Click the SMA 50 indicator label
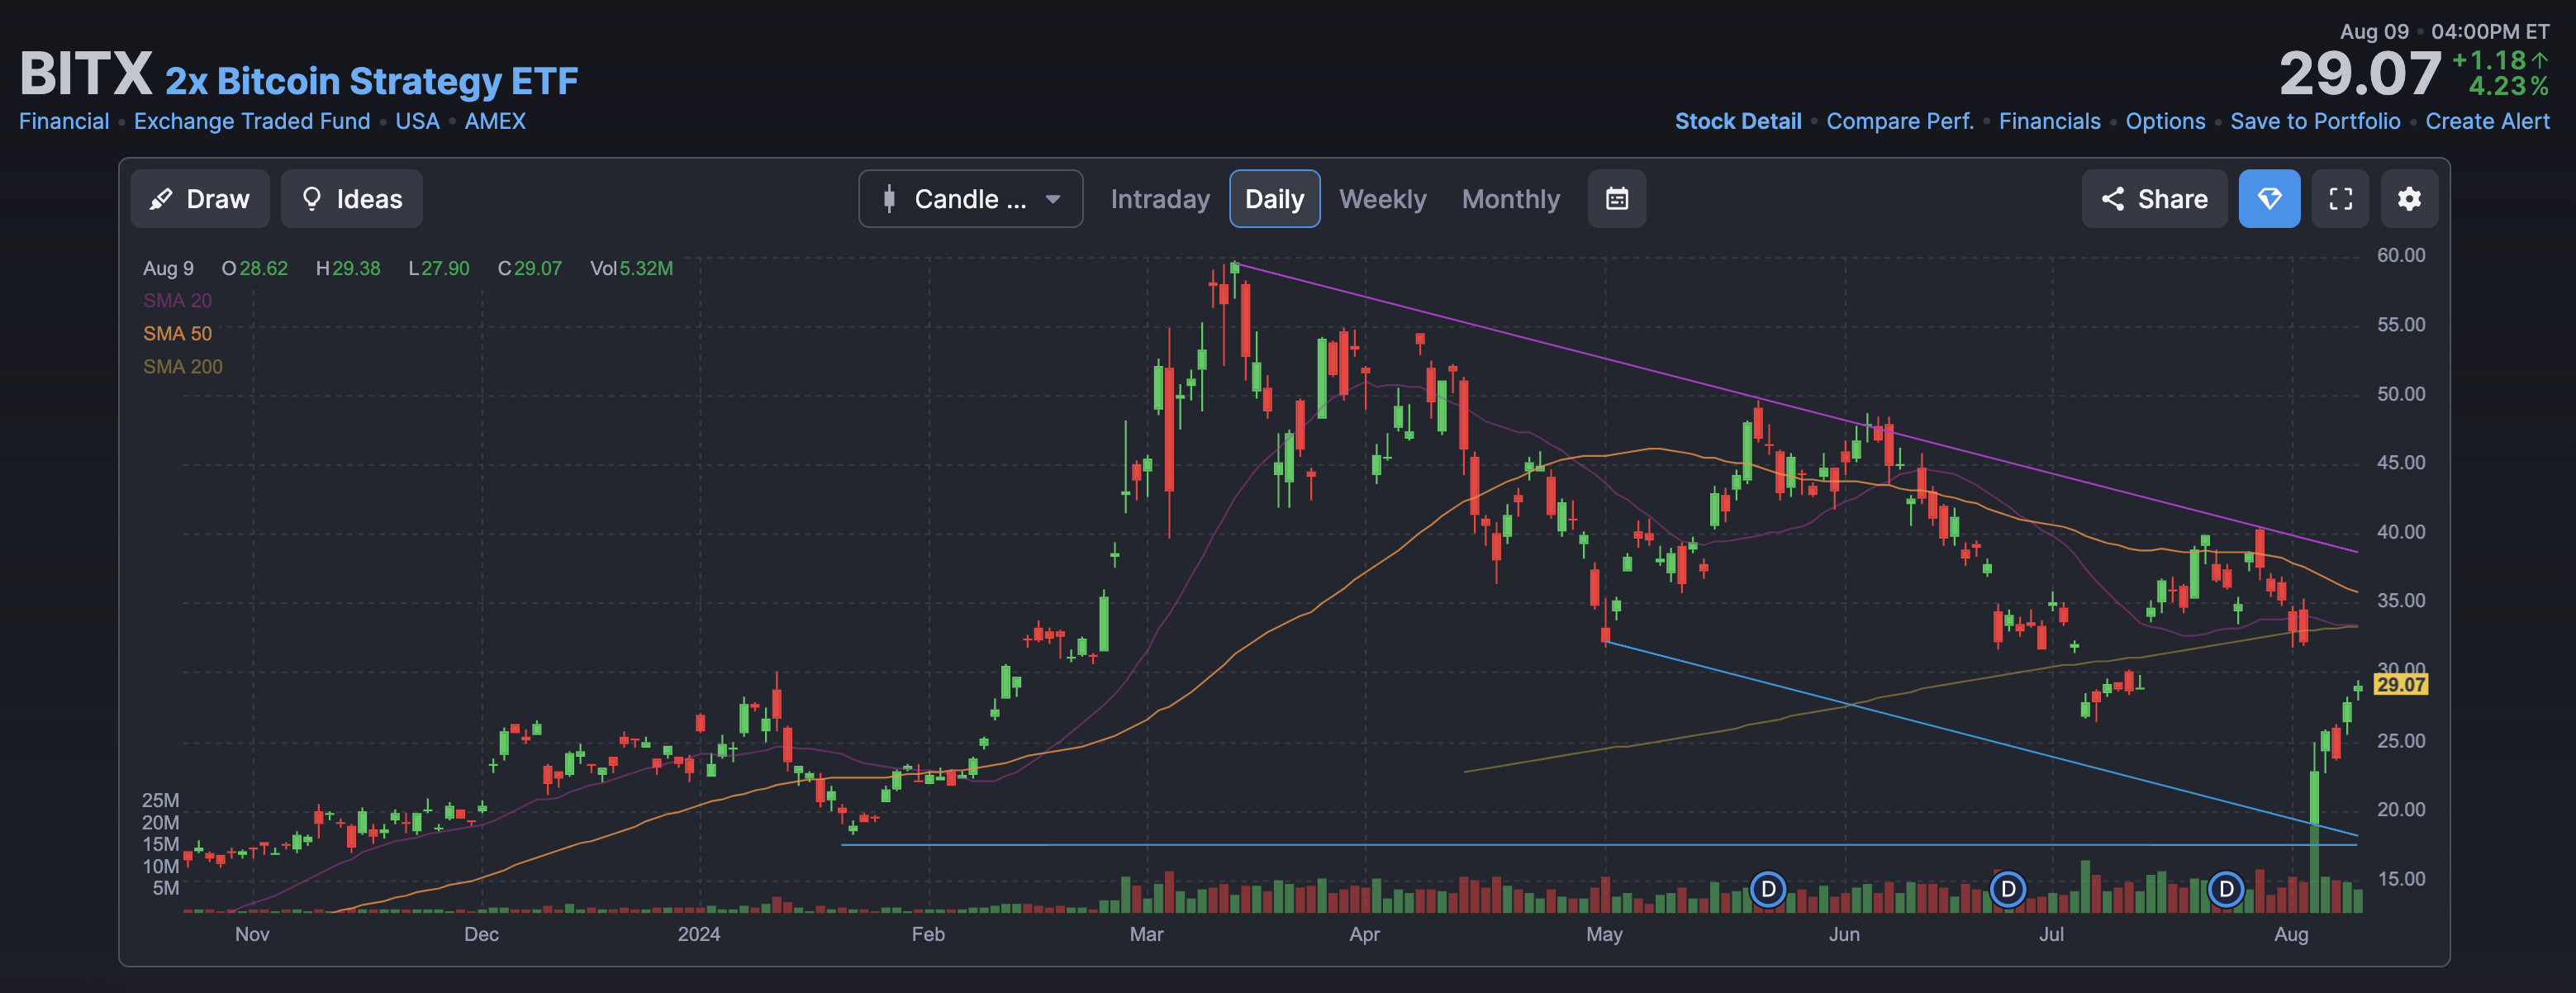The width and height of the screenshot is (2576, 993). 177,333
